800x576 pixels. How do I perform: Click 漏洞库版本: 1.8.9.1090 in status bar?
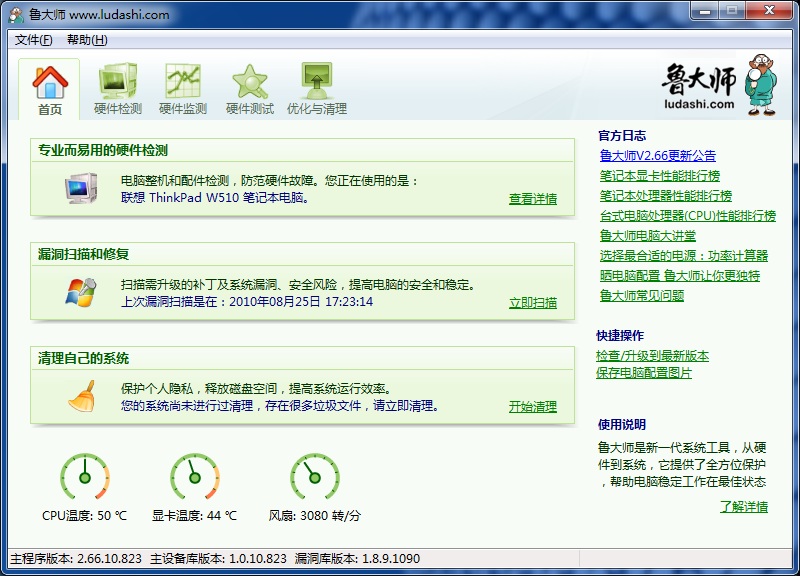tap(357, 559)
